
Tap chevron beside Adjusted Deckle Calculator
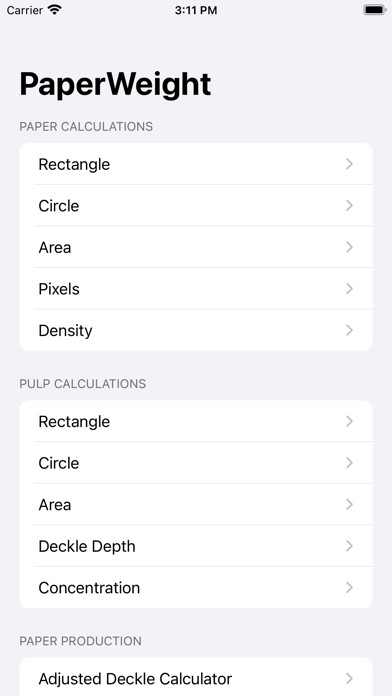(x=349, y=678)
